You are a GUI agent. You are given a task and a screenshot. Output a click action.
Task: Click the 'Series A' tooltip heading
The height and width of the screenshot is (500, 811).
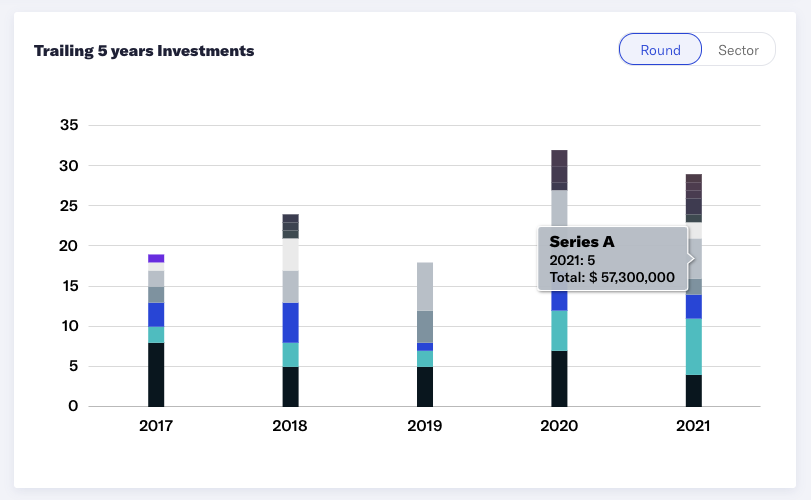click(582, 241)
